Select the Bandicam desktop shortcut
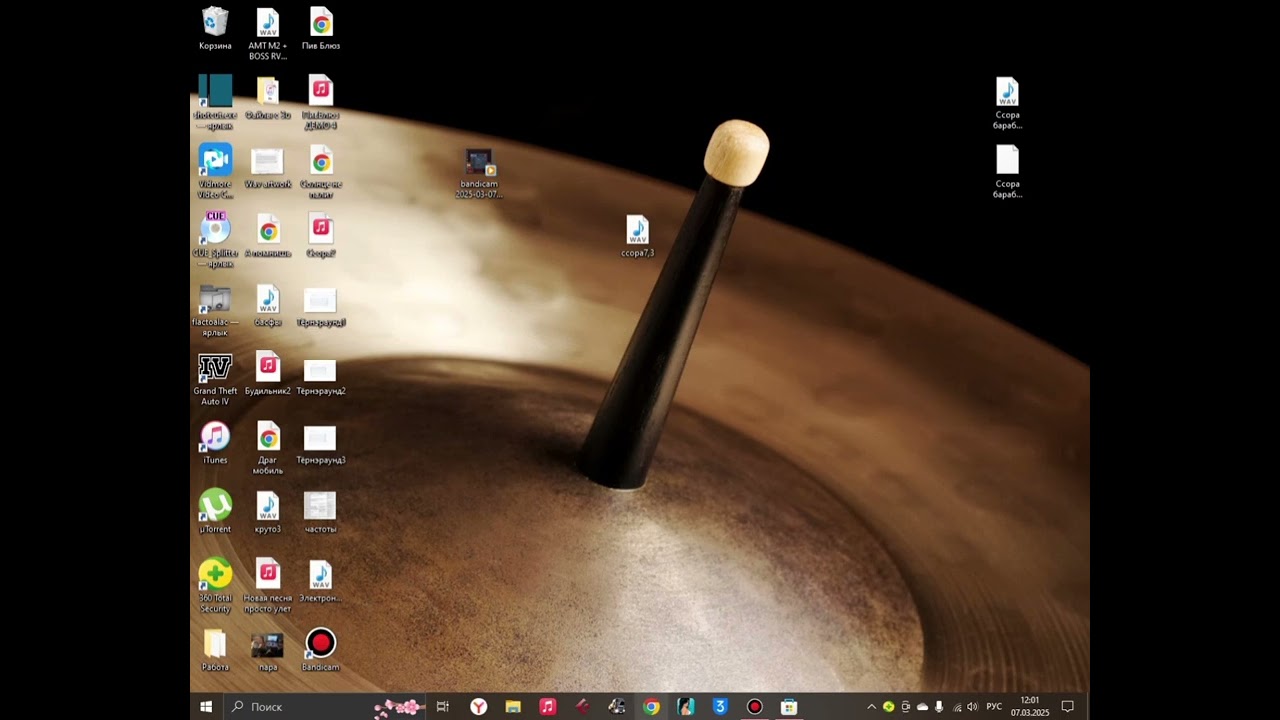 click(321, 649)
